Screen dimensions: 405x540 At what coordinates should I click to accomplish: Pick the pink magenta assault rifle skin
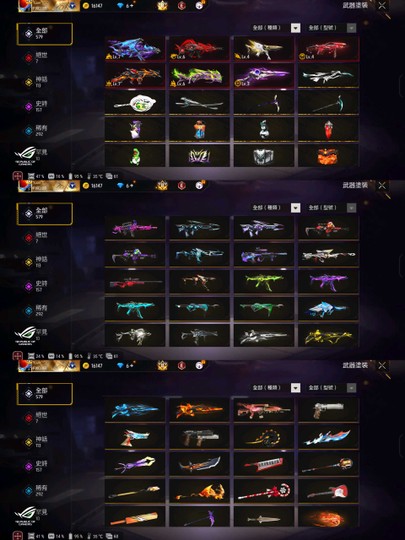coord(135,228)
